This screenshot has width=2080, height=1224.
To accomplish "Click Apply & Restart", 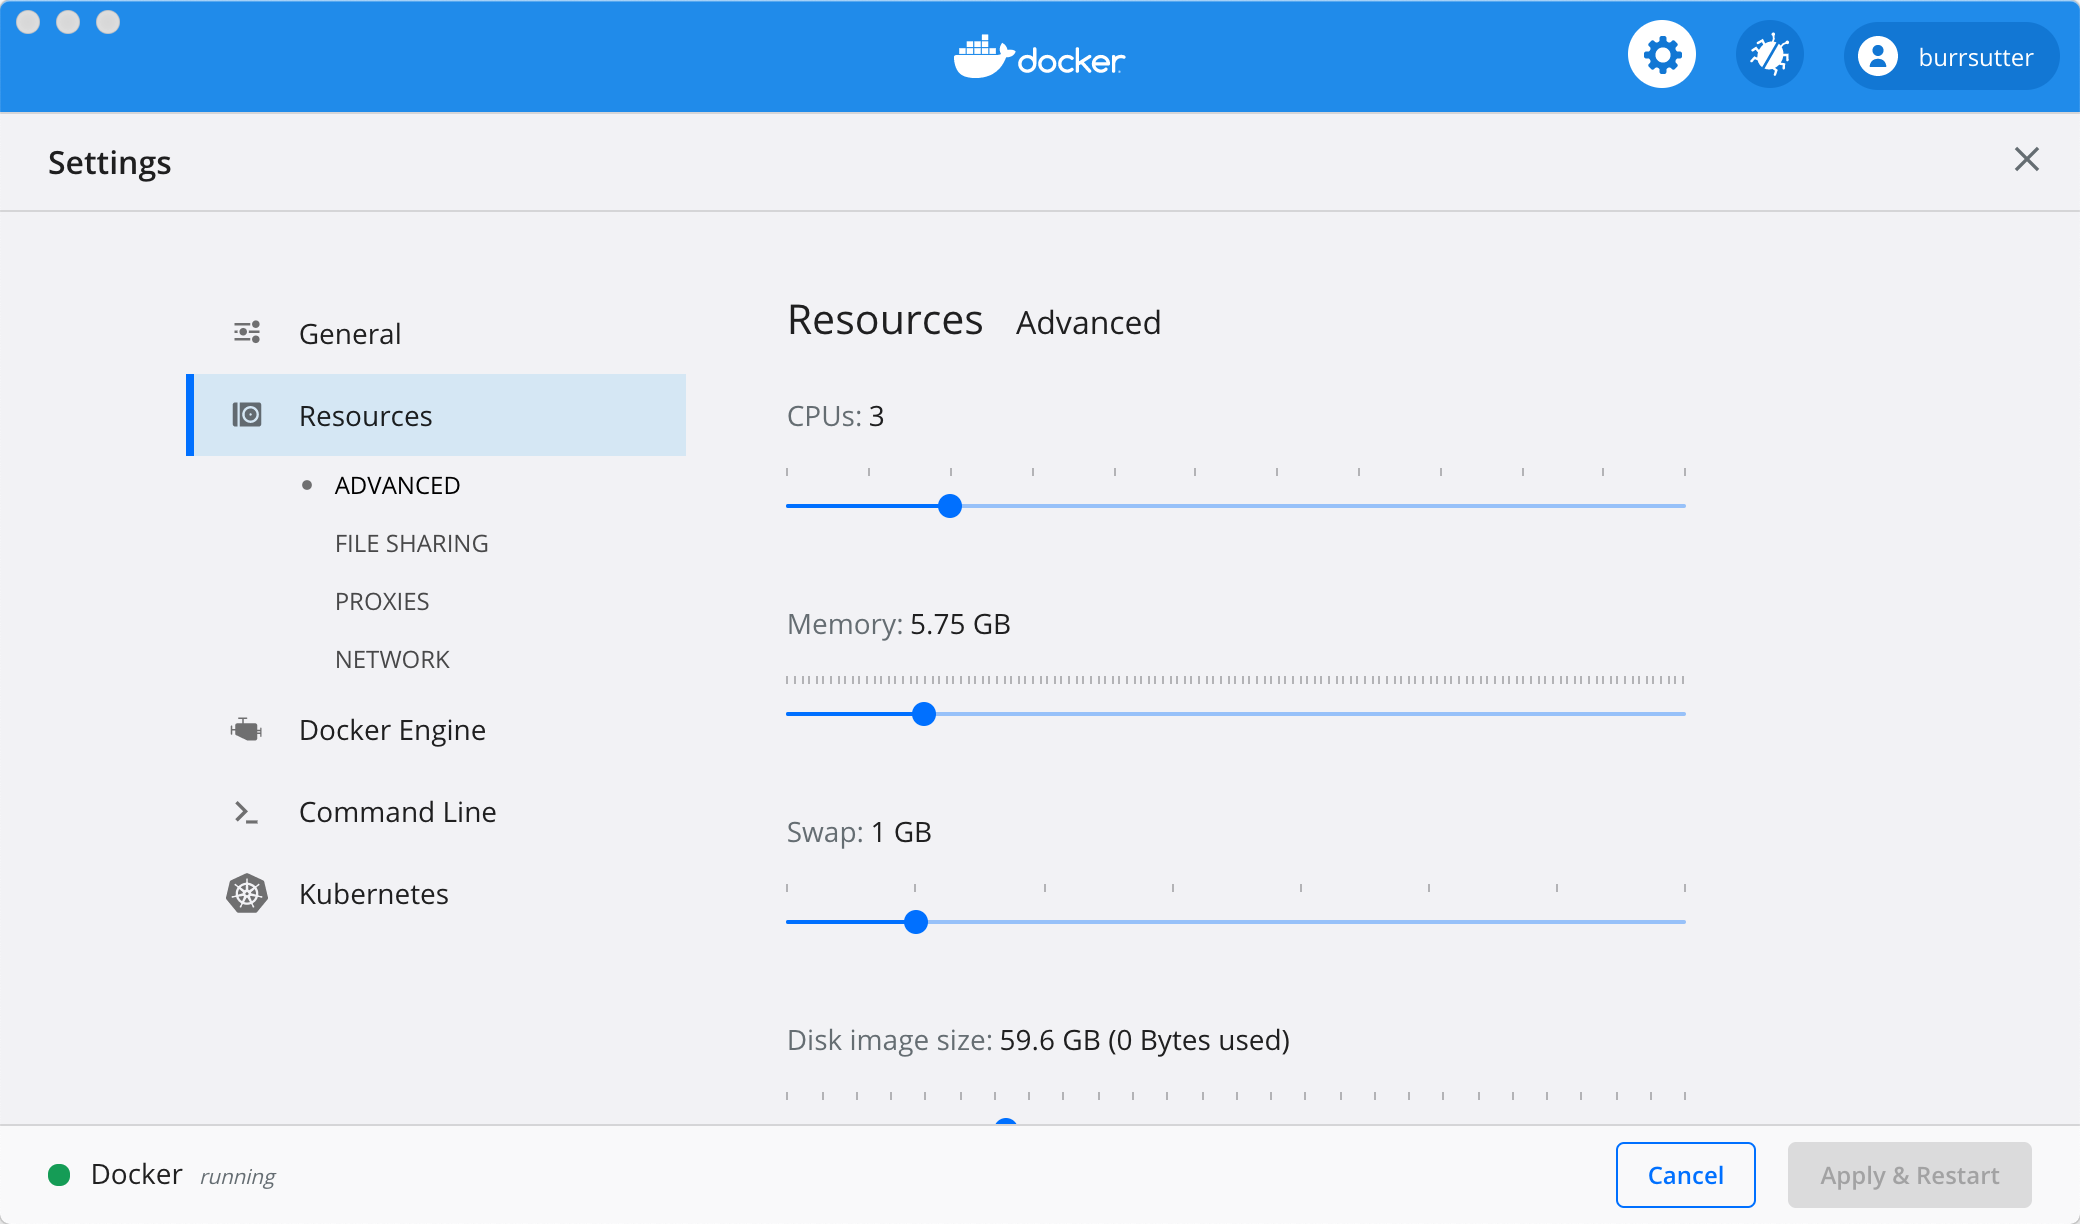I will [1909, 1175].
